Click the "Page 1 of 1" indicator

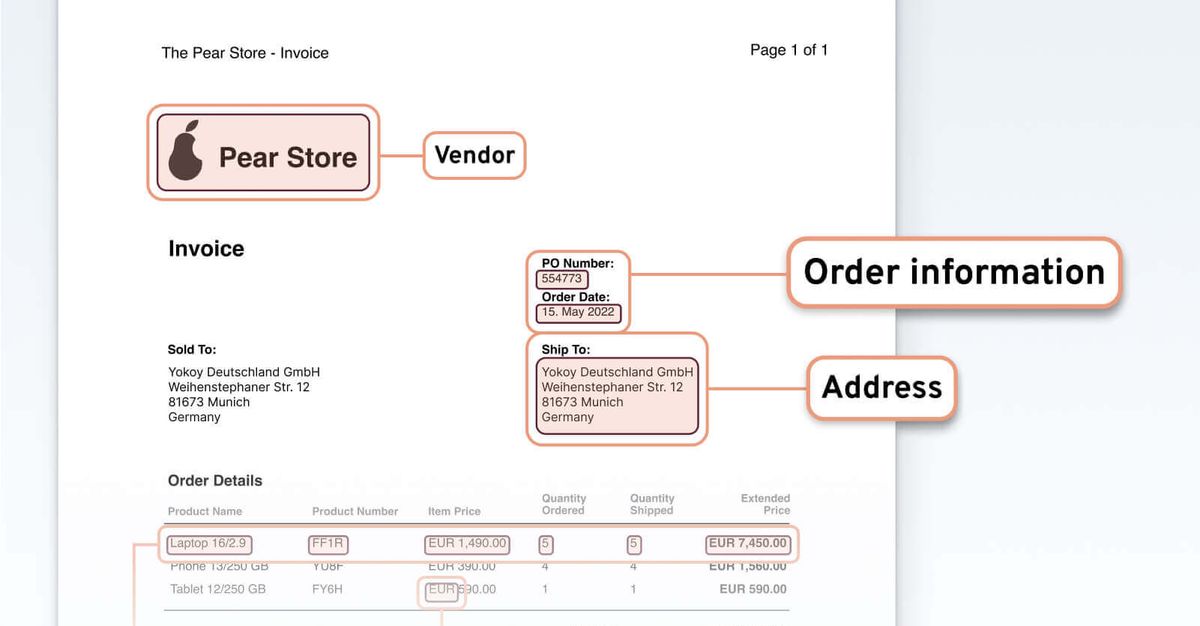tap(789, 50)
